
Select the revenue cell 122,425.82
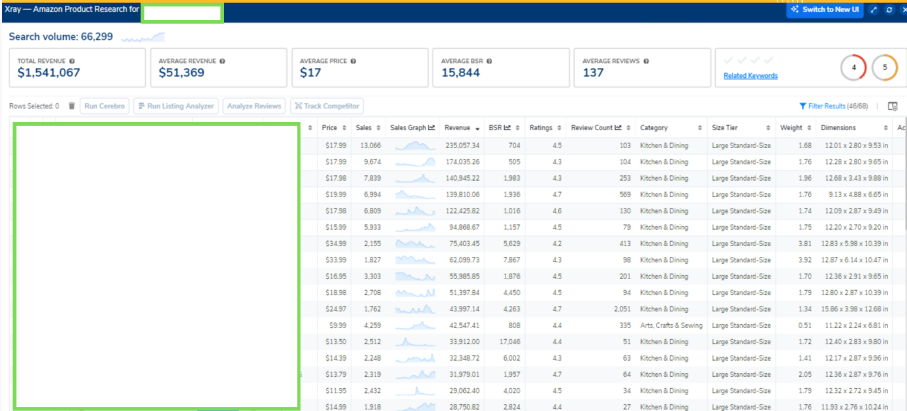tap(463, 210)
